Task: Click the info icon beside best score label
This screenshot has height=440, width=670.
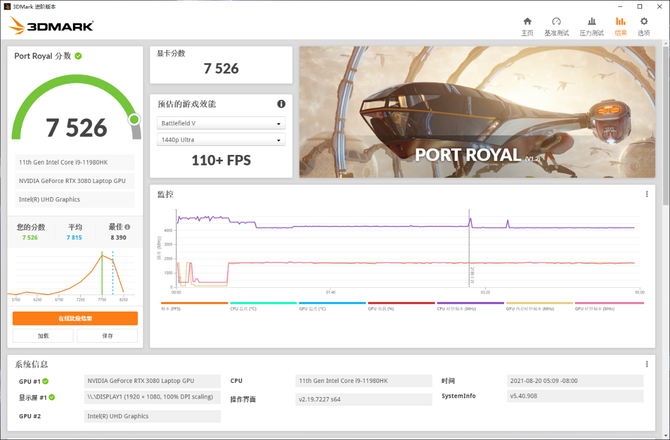Action: 127,227
